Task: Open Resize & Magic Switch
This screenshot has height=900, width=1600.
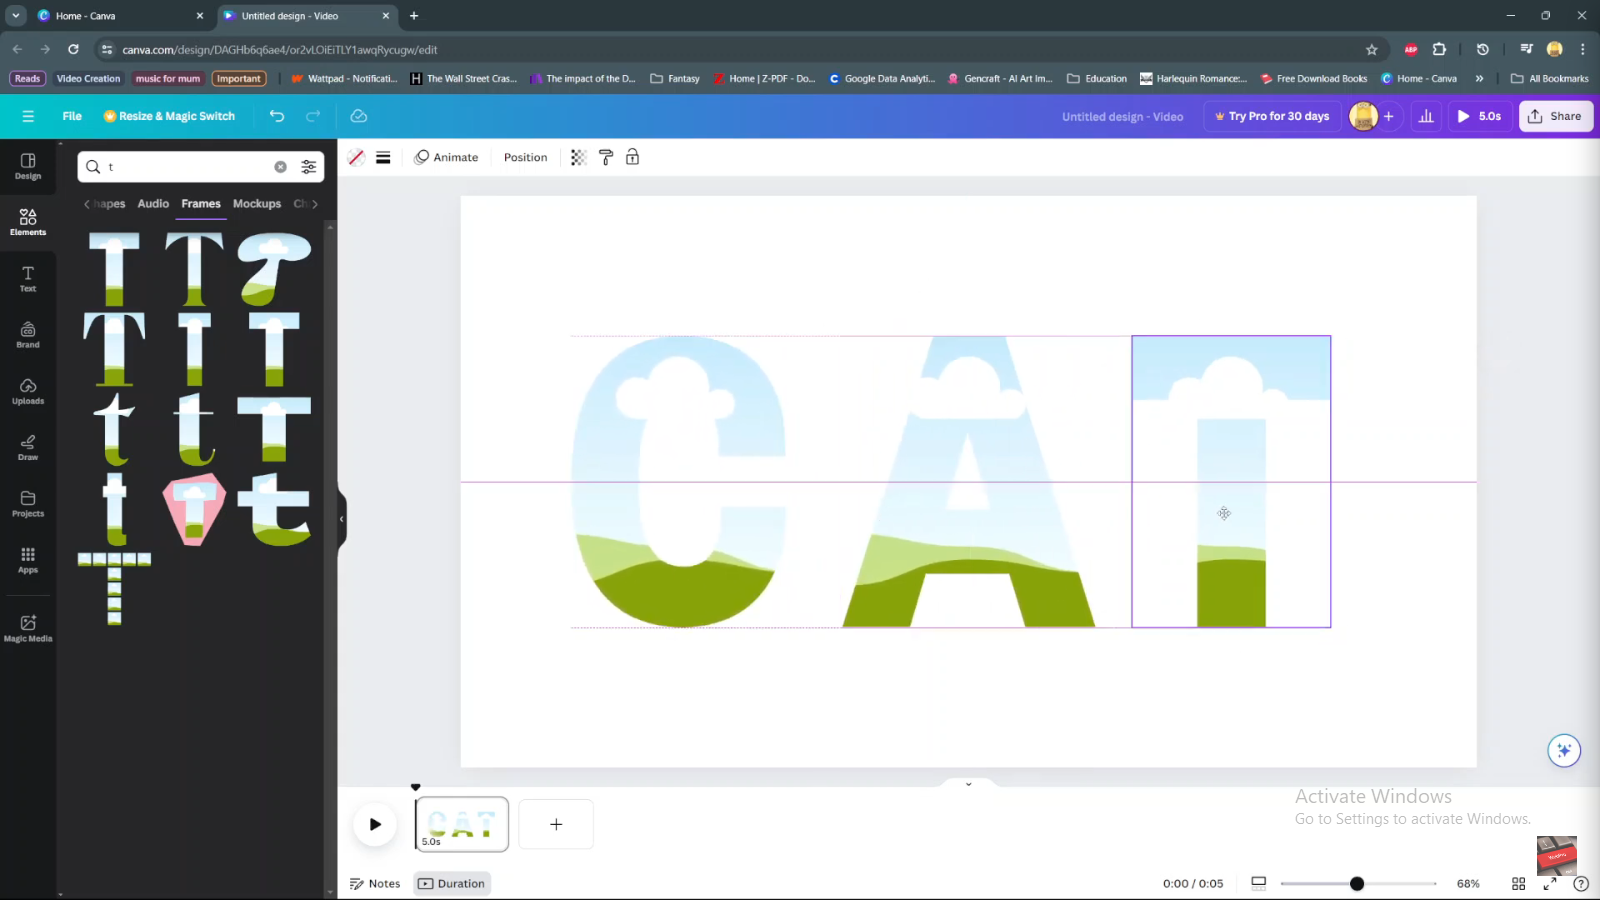Action: (169, 116)
